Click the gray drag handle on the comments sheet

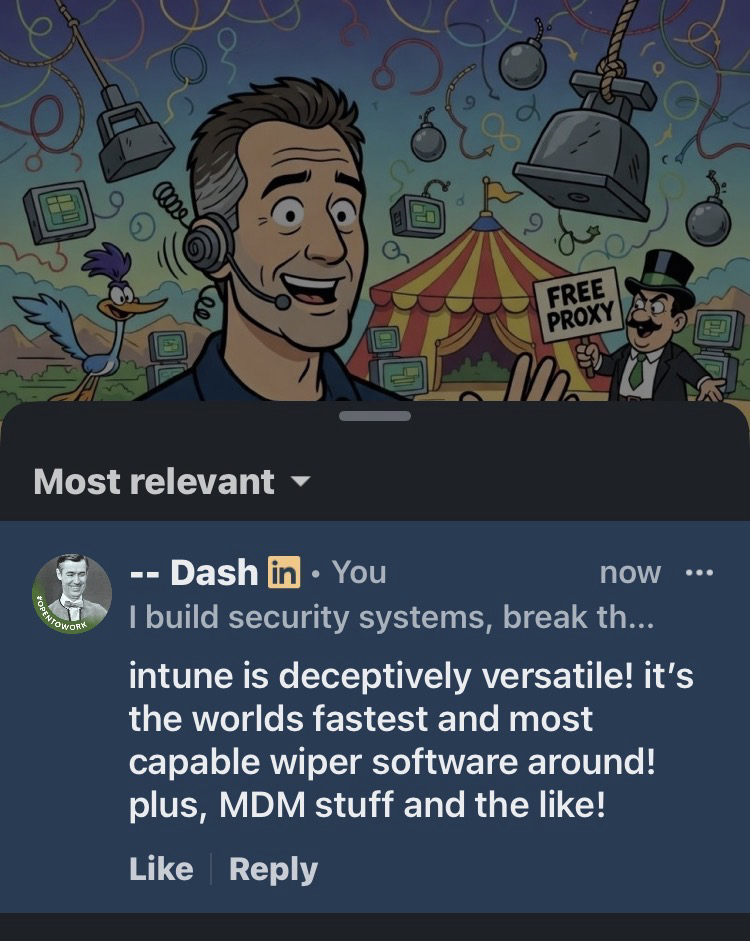[375, 416]
